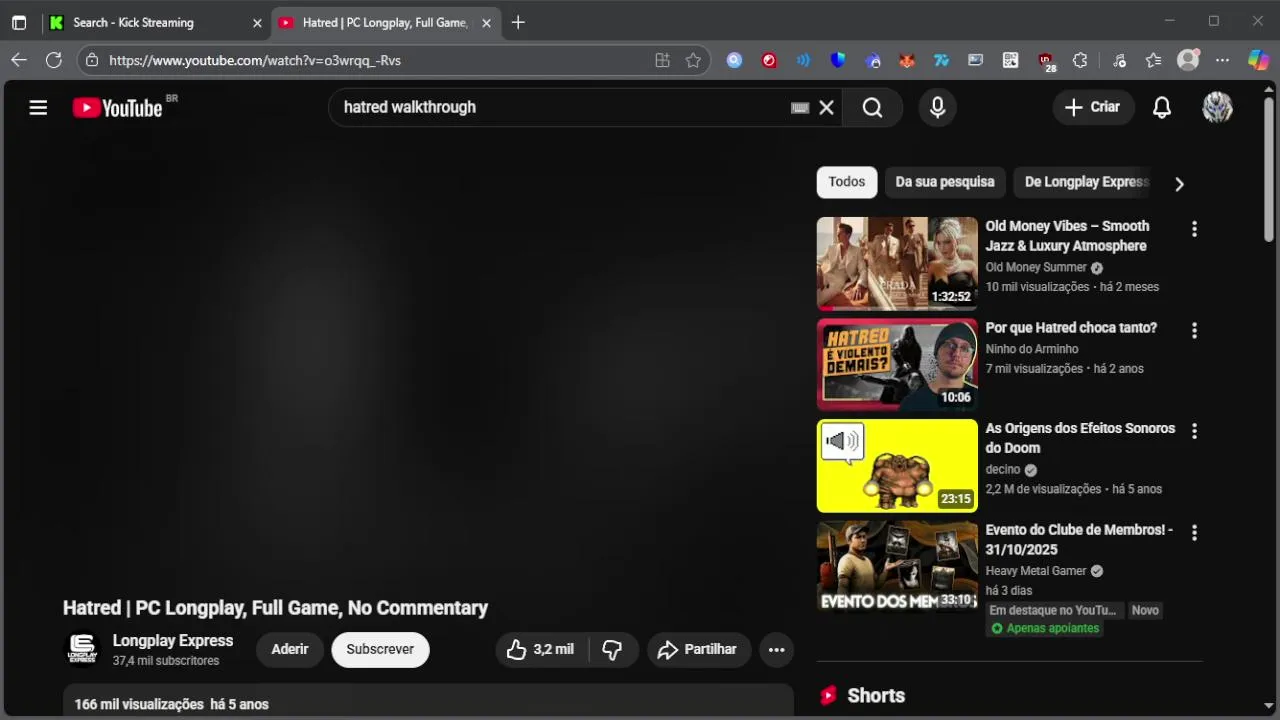This screenshot has width=1280, height=720.
Task: Add this page to favorites star
Action: pyautogui.click(x=693, y=60)
